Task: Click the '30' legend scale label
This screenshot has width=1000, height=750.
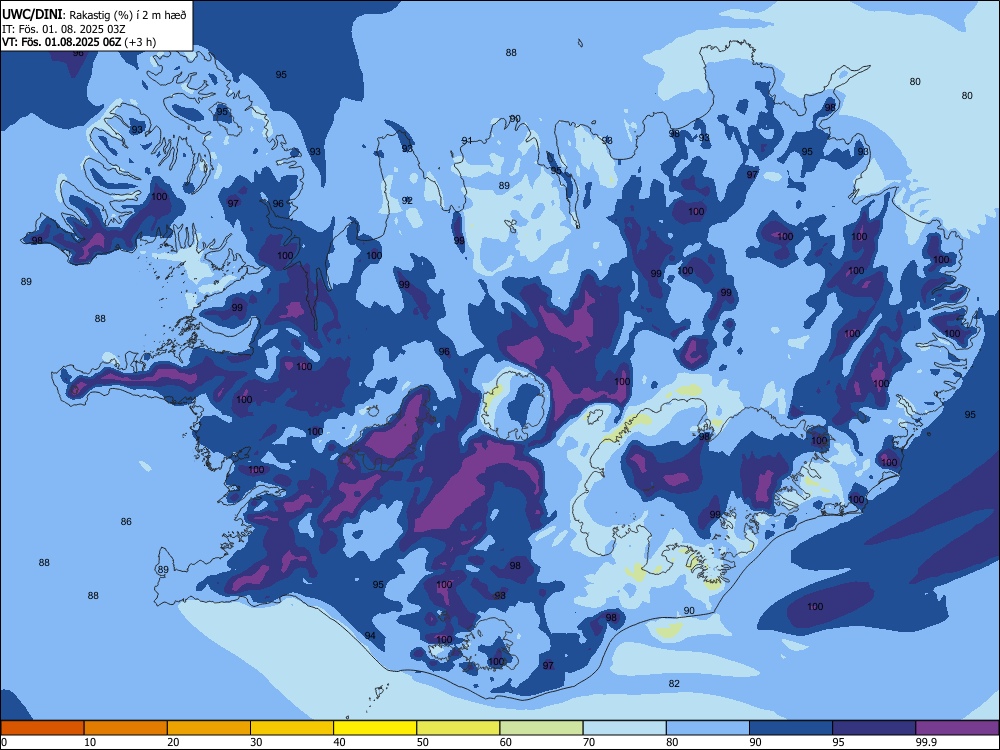Action: coord(256,742)
